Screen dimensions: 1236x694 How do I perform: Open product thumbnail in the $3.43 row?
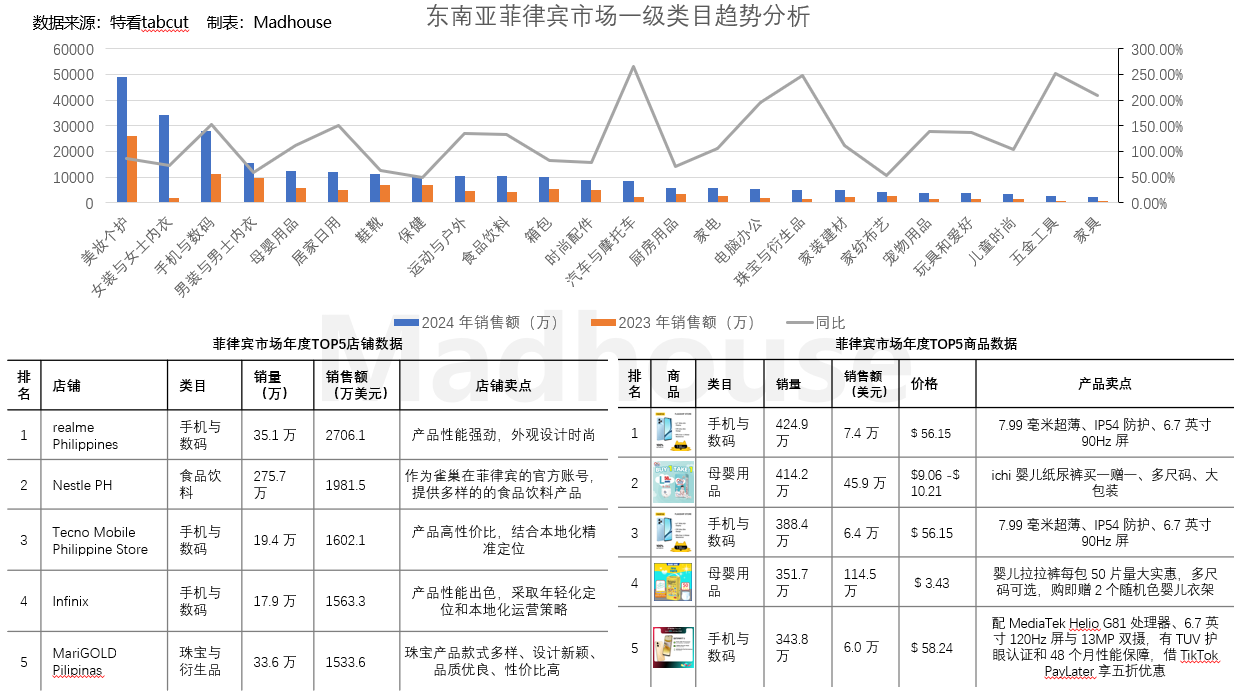674,582
